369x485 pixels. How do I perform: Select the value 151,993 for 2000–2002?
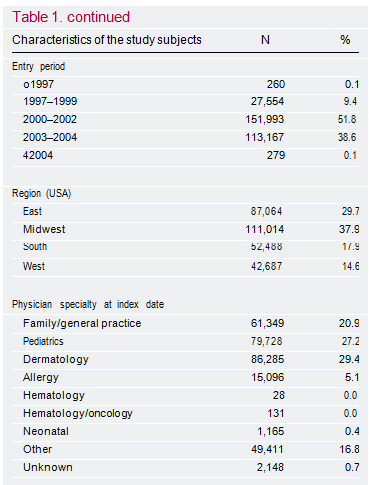coord(265,119)
